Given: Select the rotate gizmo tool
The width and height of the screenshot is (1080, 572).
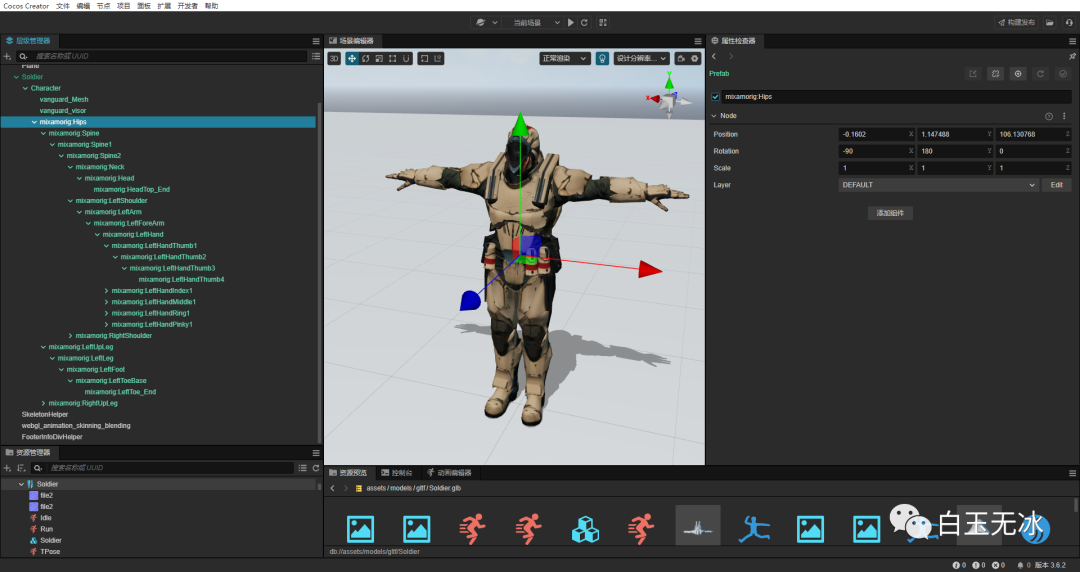Looking at the screenshot, I should [365, 59].
